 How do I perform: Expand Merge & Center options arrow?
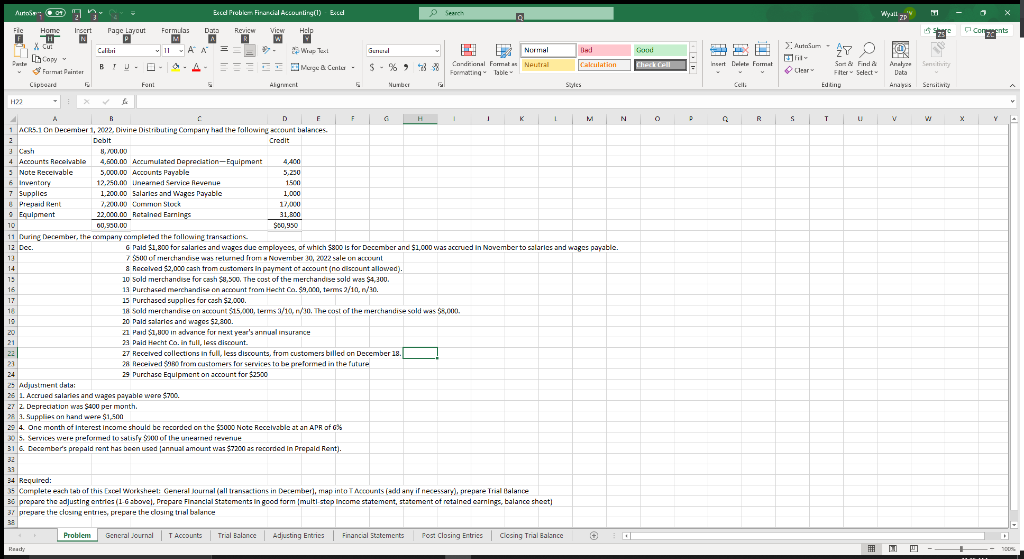click(353, 67)
